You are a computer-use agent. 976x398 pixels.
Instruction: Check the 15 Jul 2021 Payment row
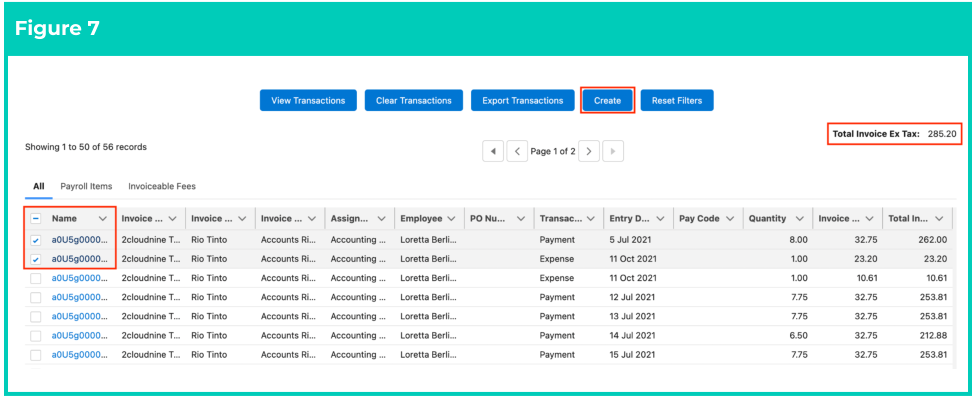coord(35,355)
